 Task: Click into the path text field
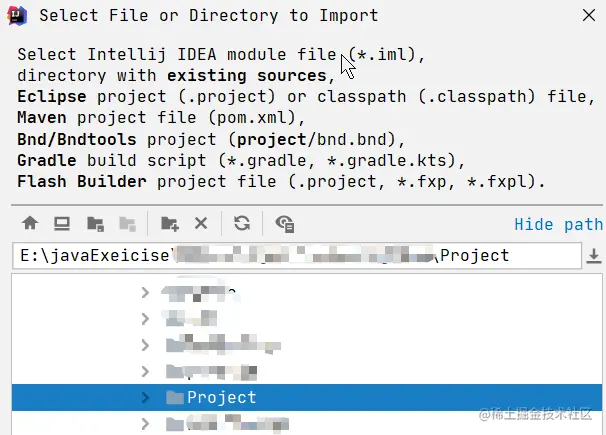[x=300, y=255]
